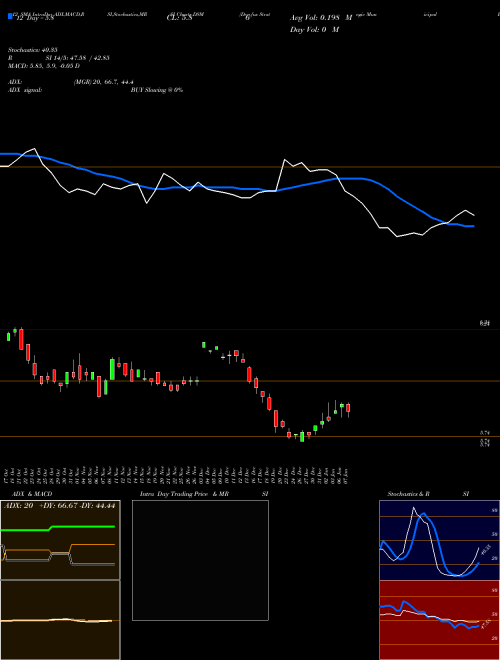Open the Intra Day Trading Price panel
Viewport: 500px width, 660px height.
(200, 560)
